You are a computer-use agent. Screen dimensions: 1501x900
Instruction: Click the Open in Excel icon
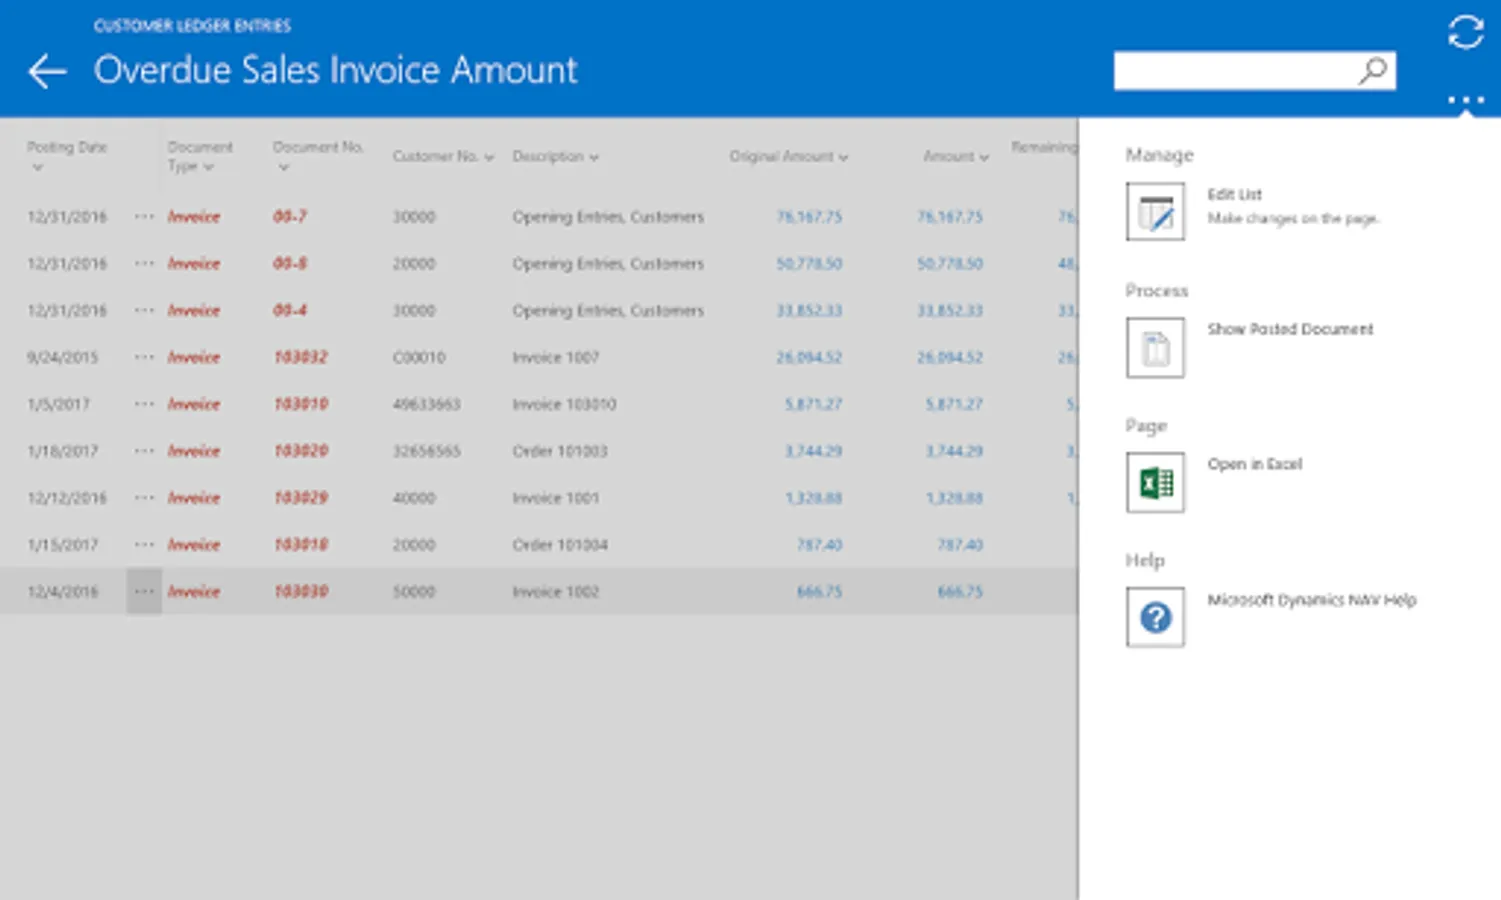pos(1155,483)
